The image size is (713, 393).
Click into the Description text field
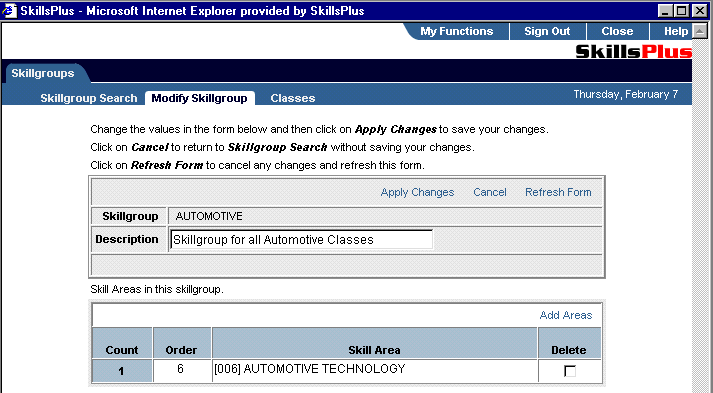coord(301,240)
